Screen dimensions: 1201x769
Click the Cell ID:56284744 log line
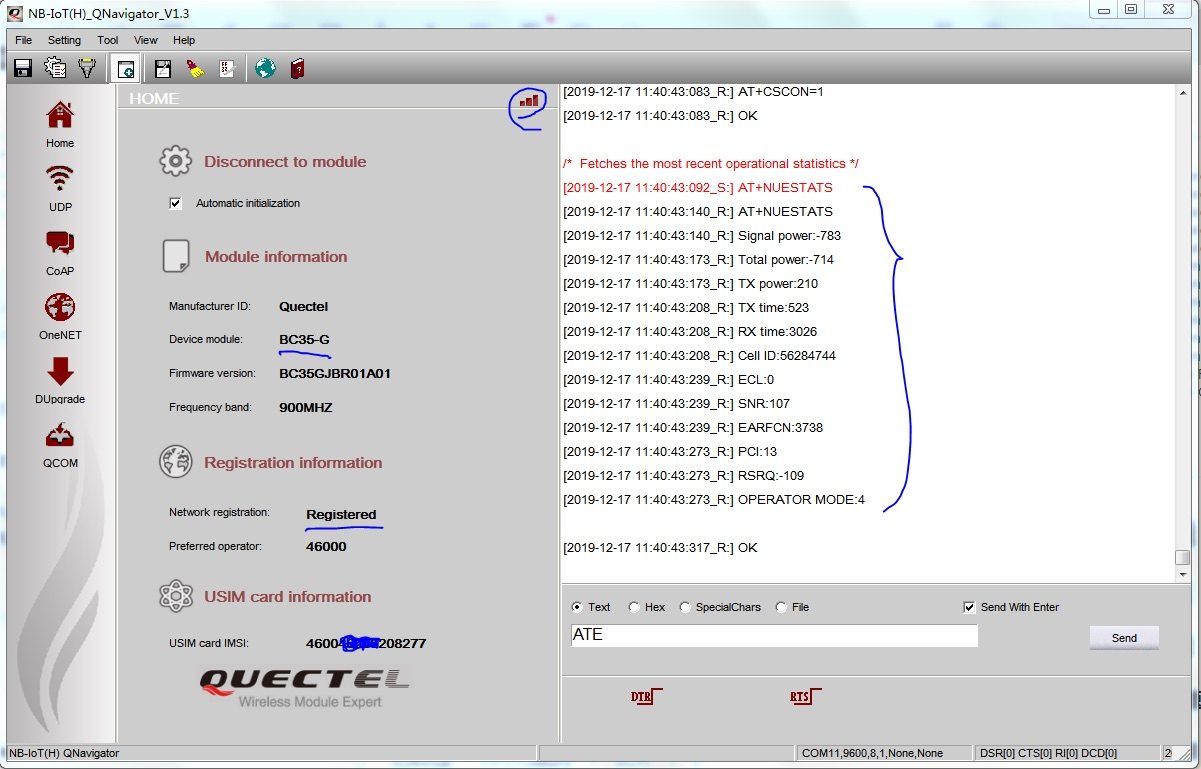700,356
